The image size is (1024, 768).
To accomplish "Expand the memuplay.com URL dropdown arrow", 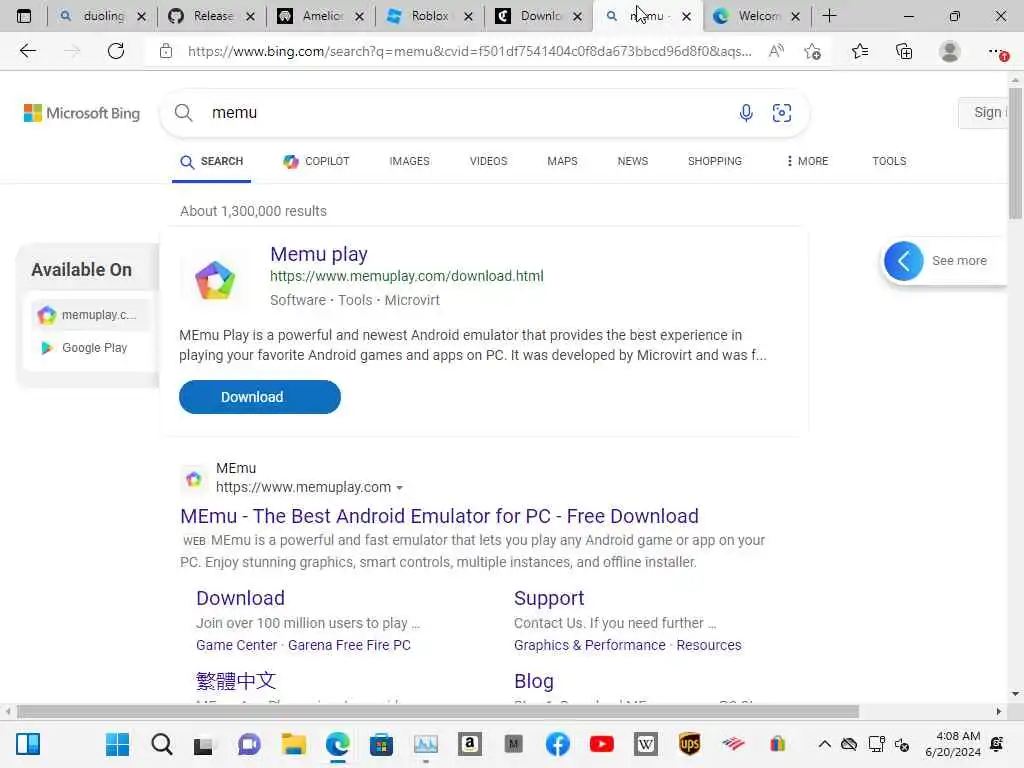I will (399, 488).
